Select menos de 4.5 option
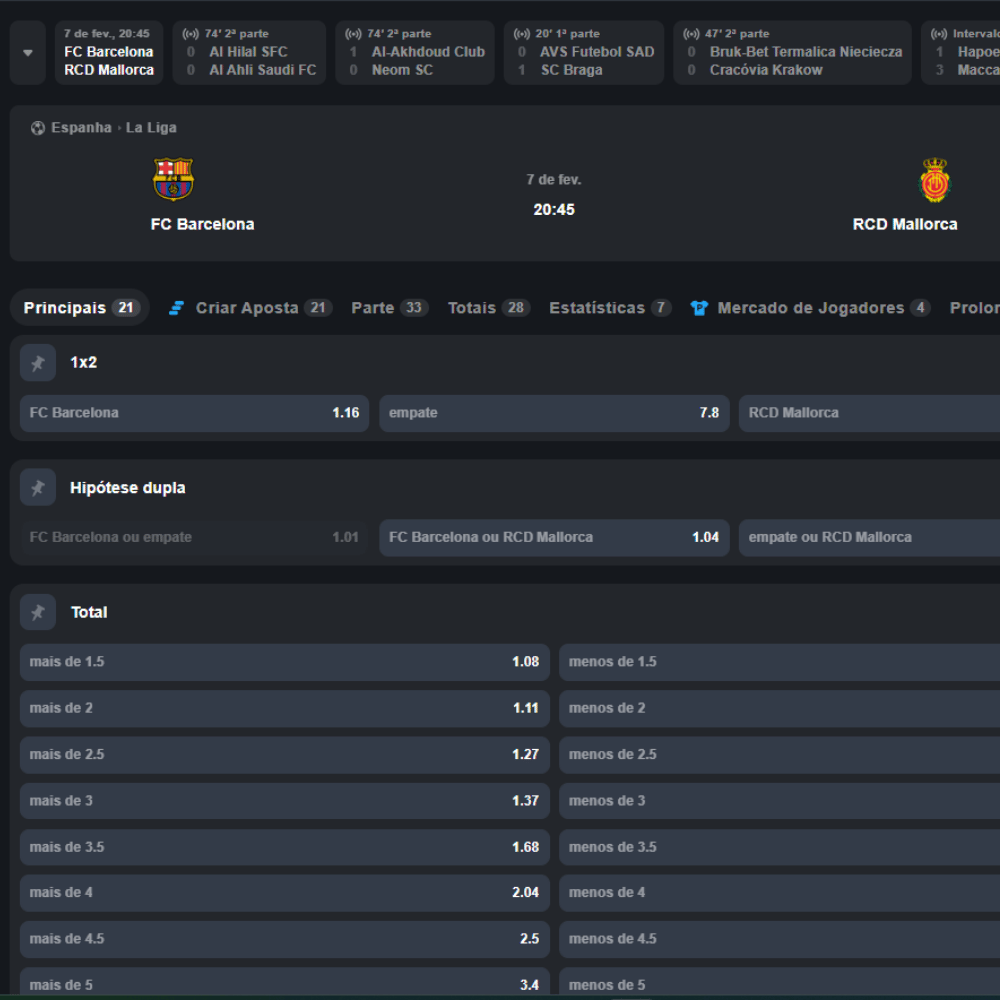Viewport: 1000px width, 1000px height. pos(779,939)
